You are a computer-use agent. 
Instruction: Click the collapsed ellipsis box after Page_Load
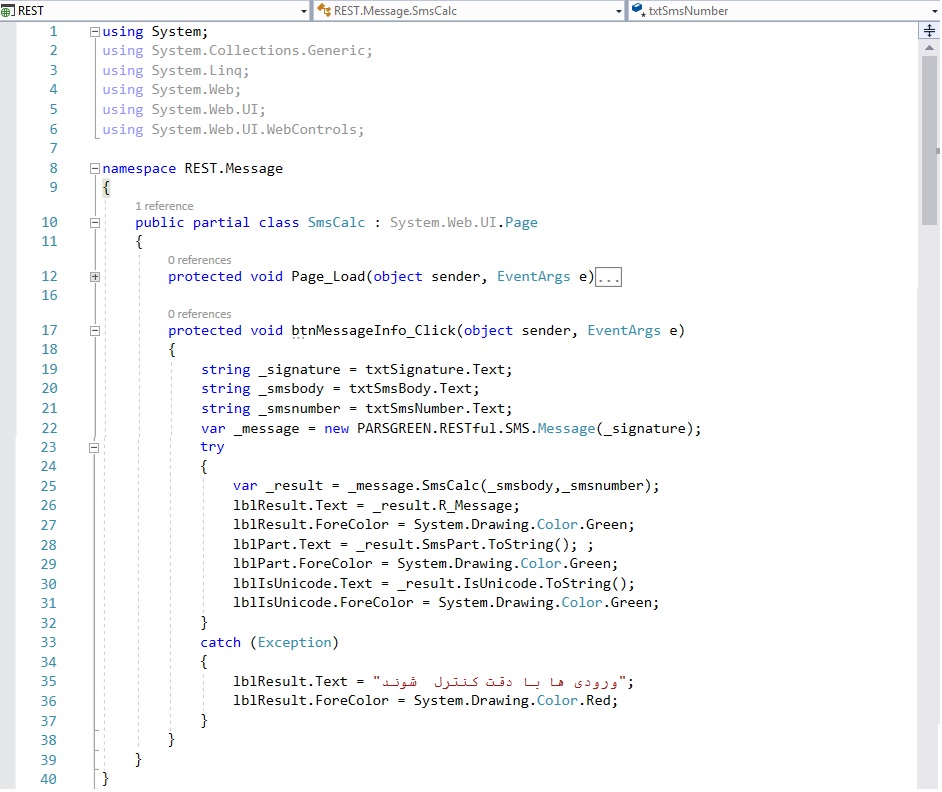click(608, 277)
